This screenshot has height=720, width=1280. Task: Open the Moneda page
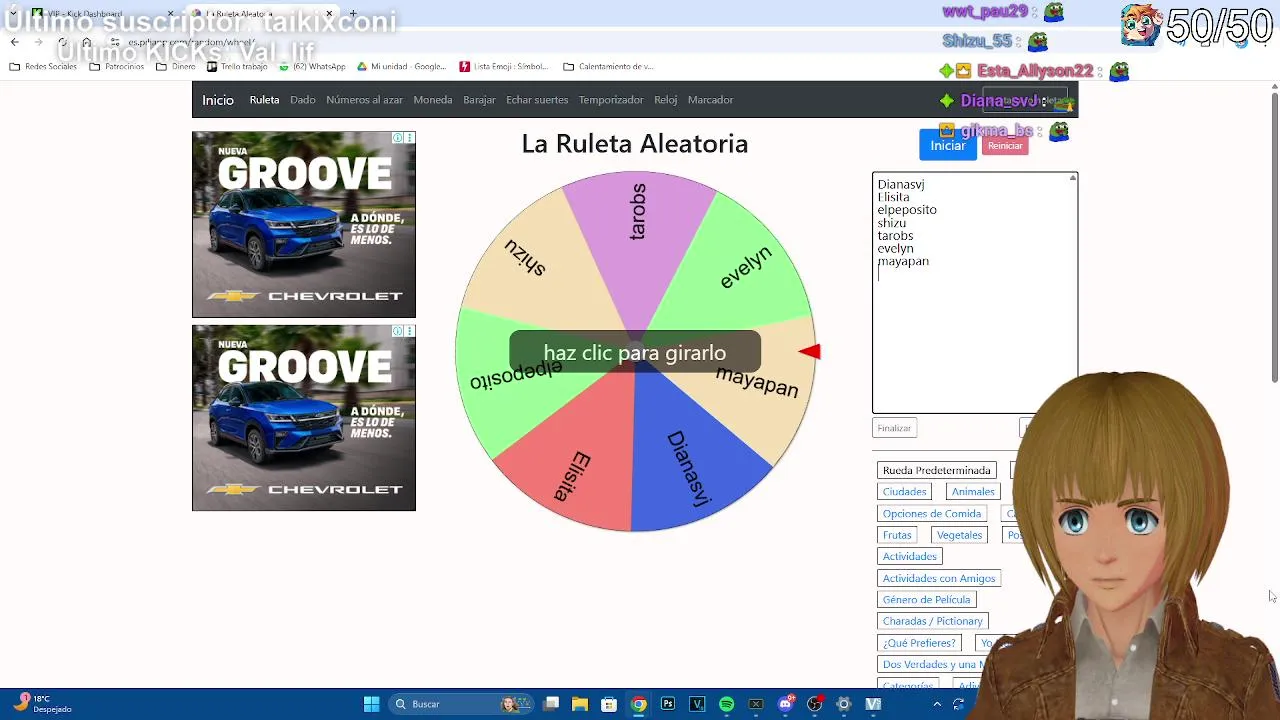tap(433, 100)
